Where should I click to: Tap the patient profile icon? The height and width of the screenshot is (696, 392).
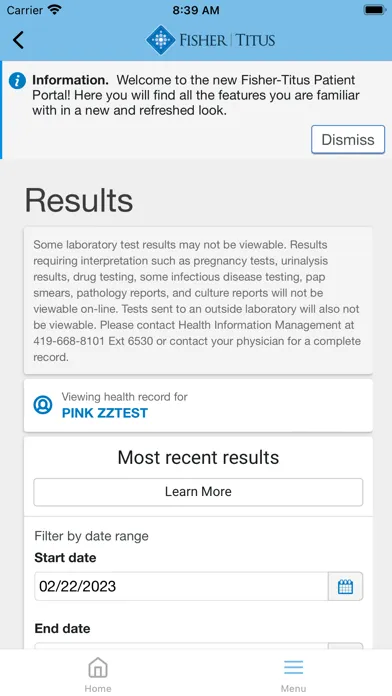43,405
